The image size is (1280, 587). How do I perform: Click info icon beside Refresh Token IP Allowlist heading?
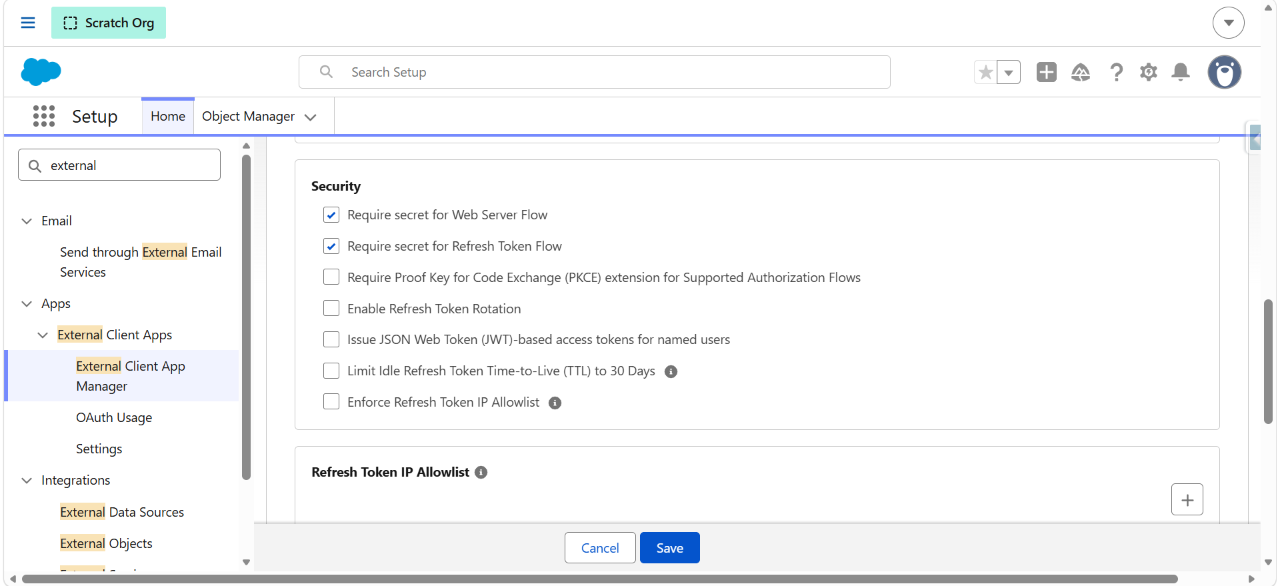481,472
